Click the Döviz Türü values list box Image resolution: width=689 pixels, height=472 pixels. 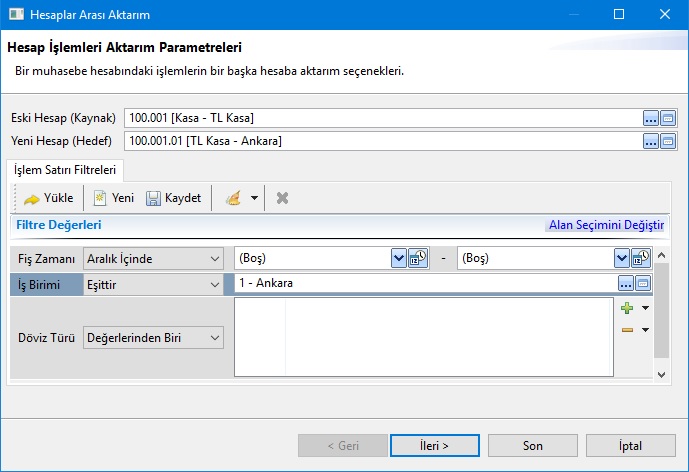point(424,337)
